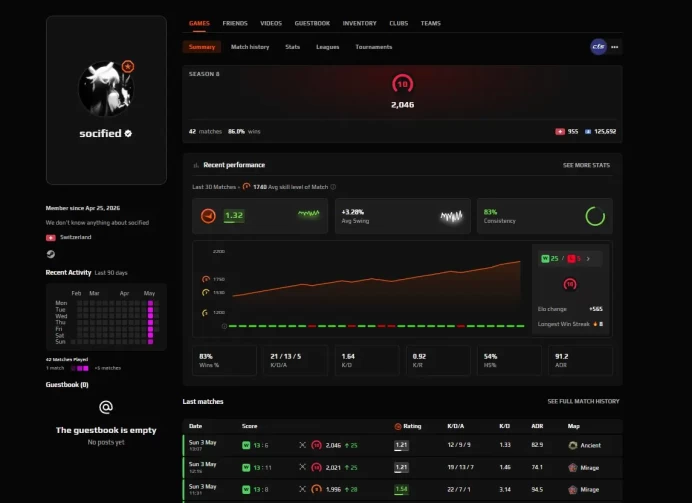The image size is (692, 503).
Task: Click the Rating column header
Action: pos(408,426)
